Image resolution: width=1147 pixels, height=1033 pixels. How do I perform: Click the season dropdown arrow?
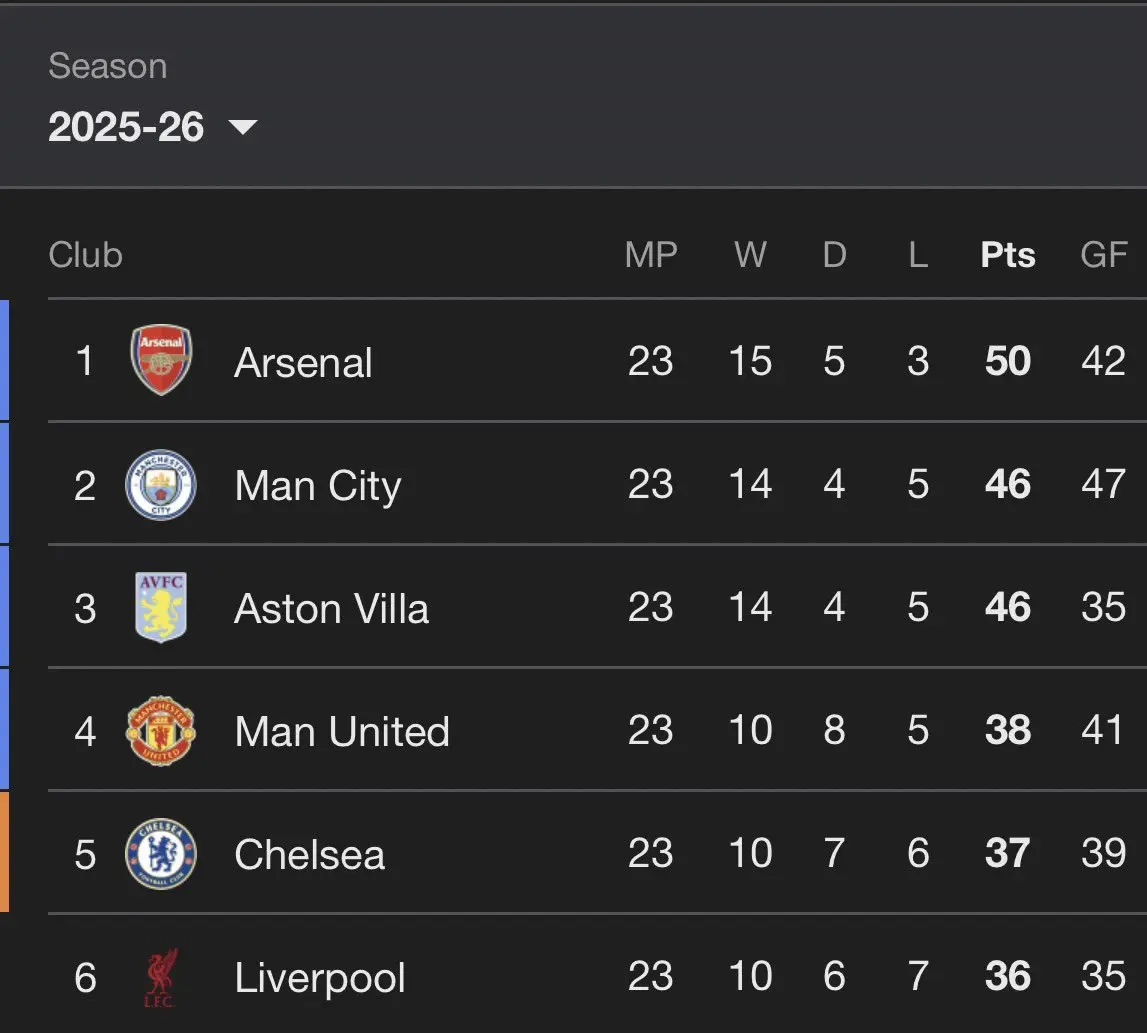point(243,127)
